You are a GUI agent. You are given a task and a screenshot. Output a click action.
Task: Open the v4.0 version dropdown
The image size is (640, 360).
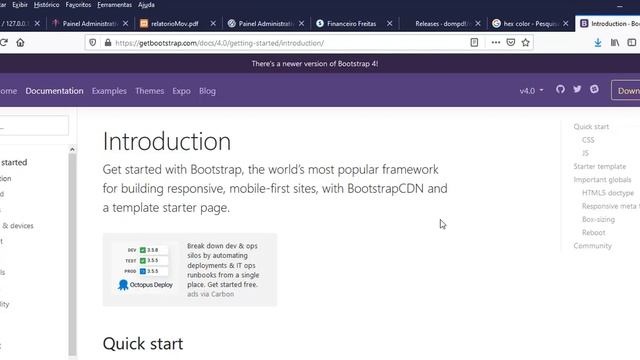(x=531, y=91)
